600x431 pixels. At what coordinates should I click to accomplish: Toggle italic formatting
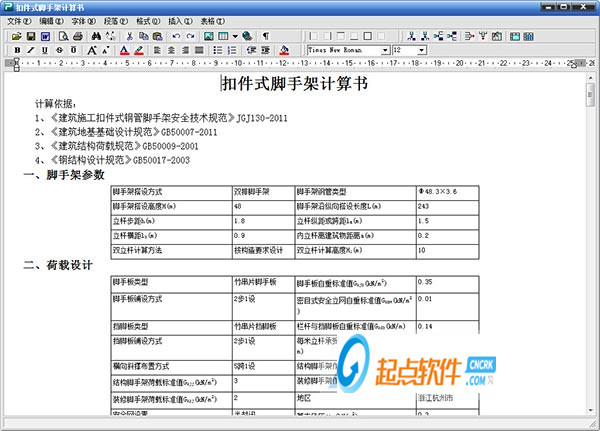tap(31, 50)
